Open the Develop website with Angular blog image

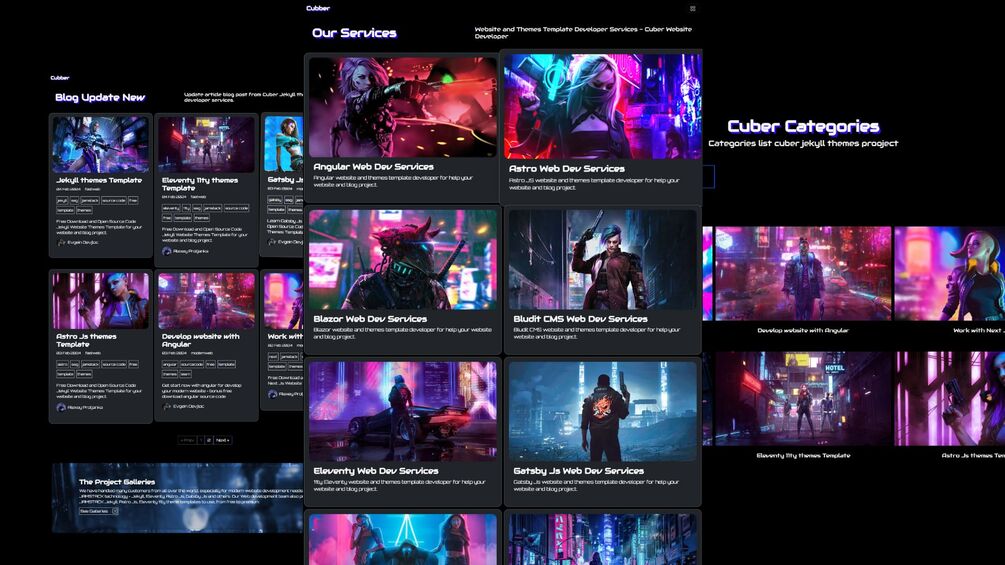206,300
